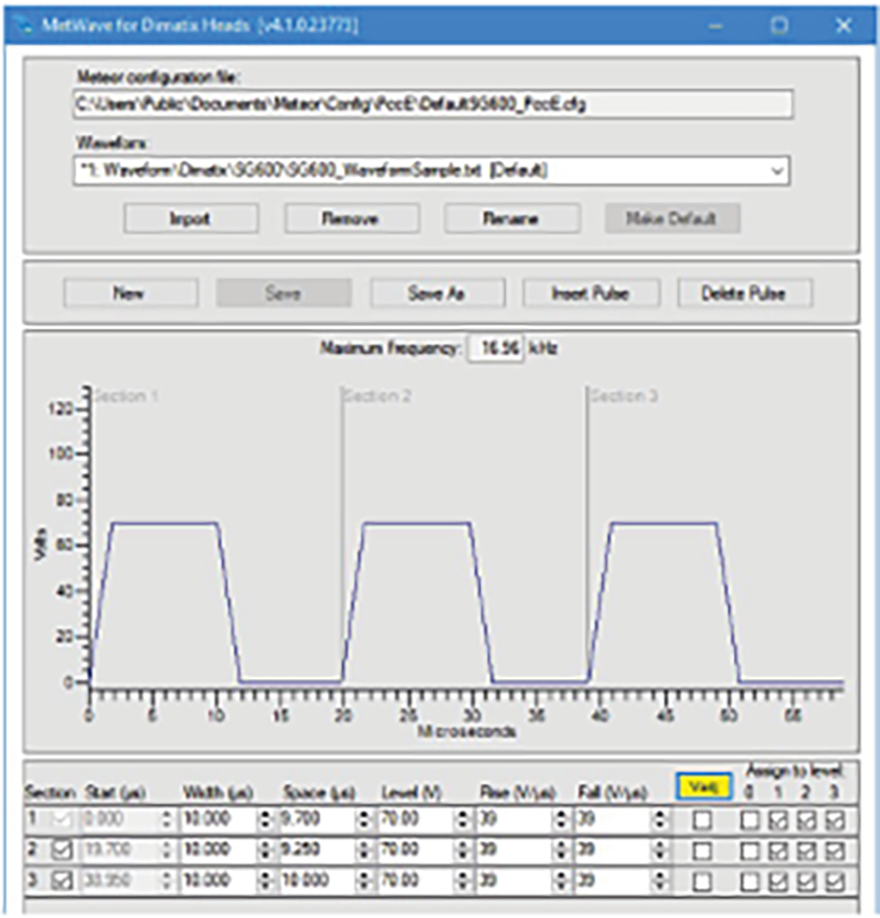Create a new waveform with New button
The width and height of the screenshot is (880, 918).
click(131, 293)
